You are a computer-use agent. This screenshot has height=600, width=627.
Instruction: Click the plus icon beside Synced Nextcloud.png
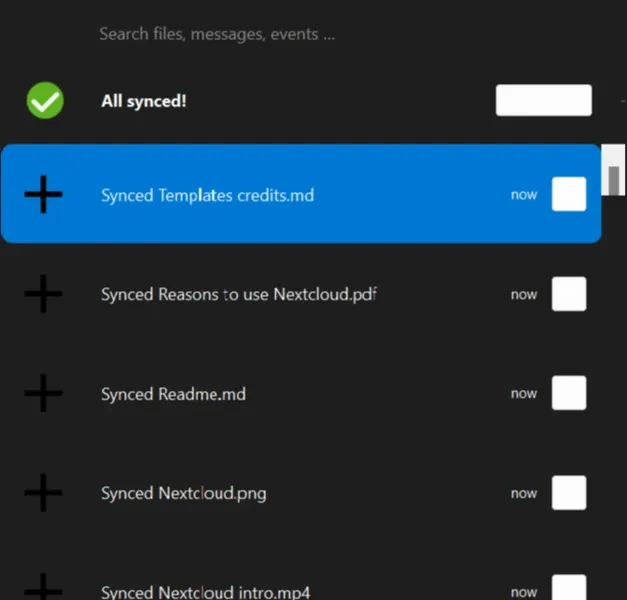[x=43, y=492]
